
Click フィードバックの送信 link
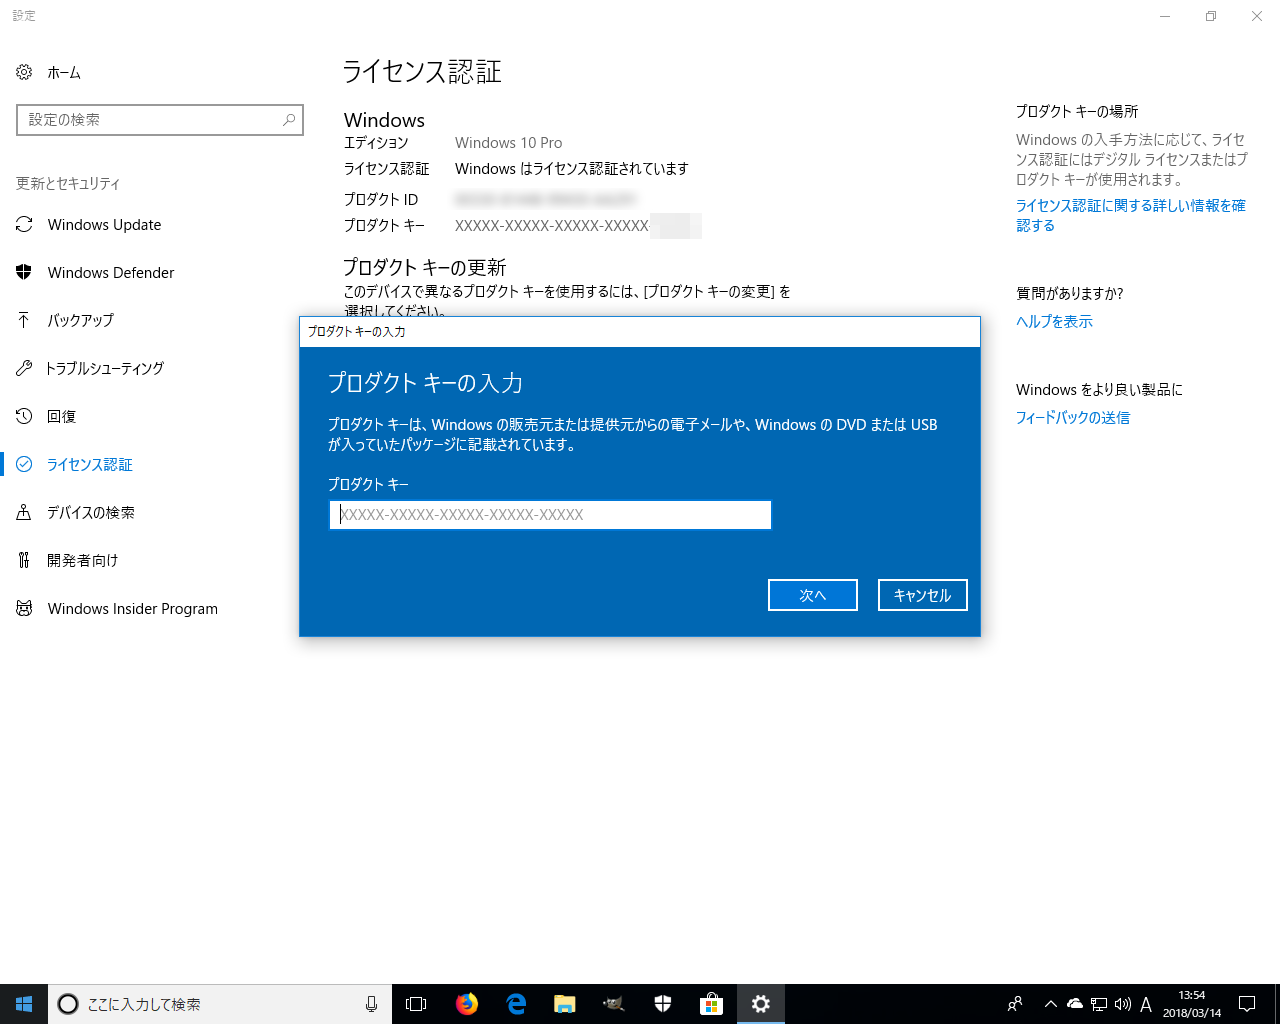[1073, 417]
